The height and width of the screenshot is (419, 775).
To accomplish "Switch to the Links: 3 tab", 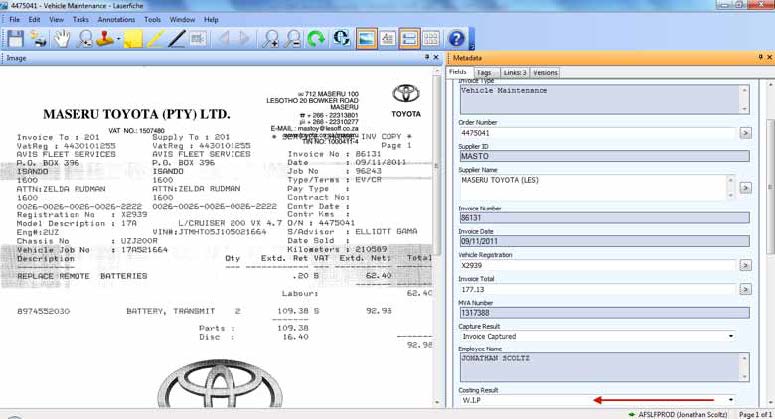I will coord(515,73).
